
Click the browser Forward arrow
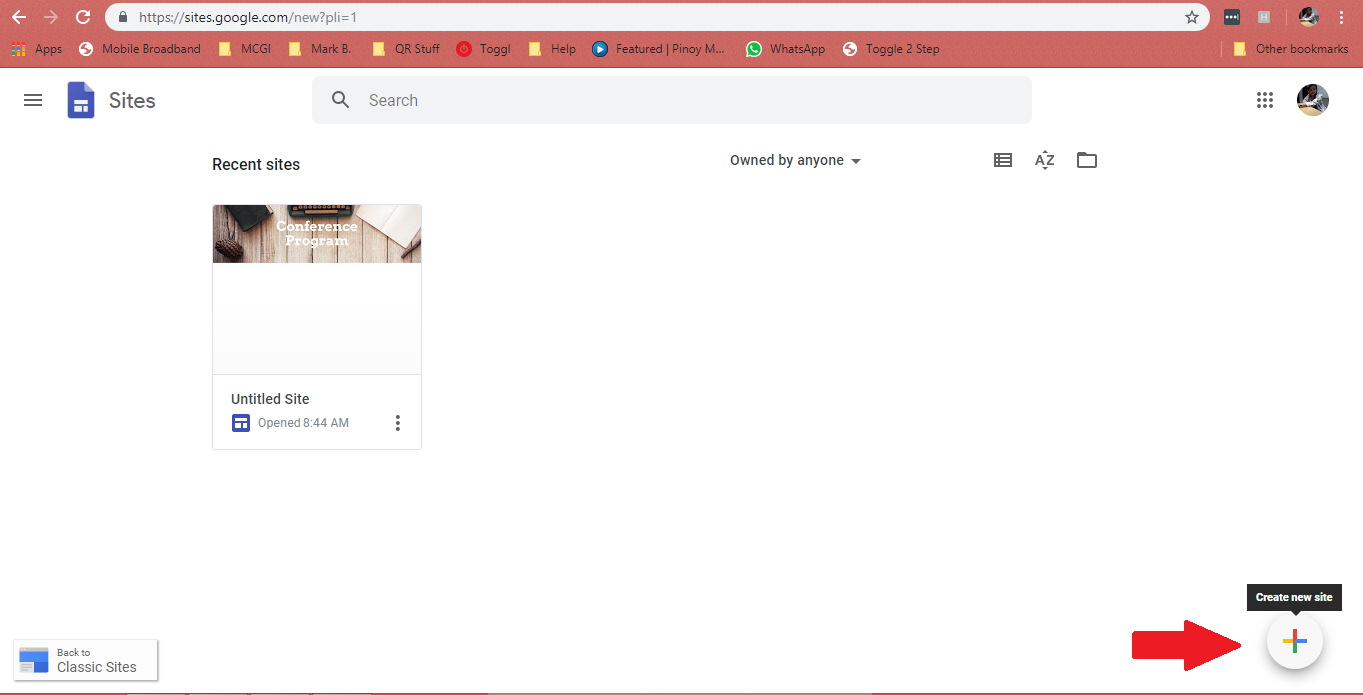pos(51,17)
